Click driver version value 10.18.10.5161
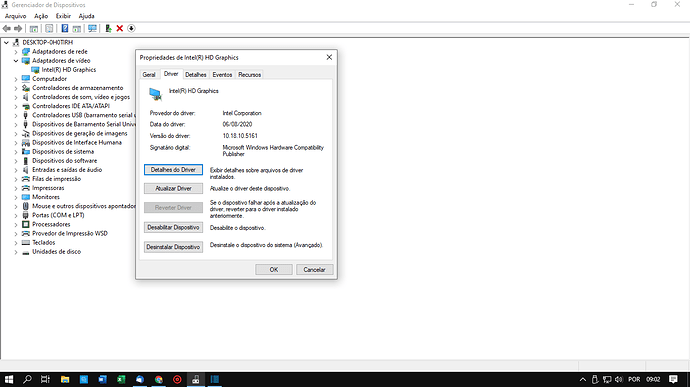Screen dimensions: 690x387 pyautogui.click(x=240, y=136)
